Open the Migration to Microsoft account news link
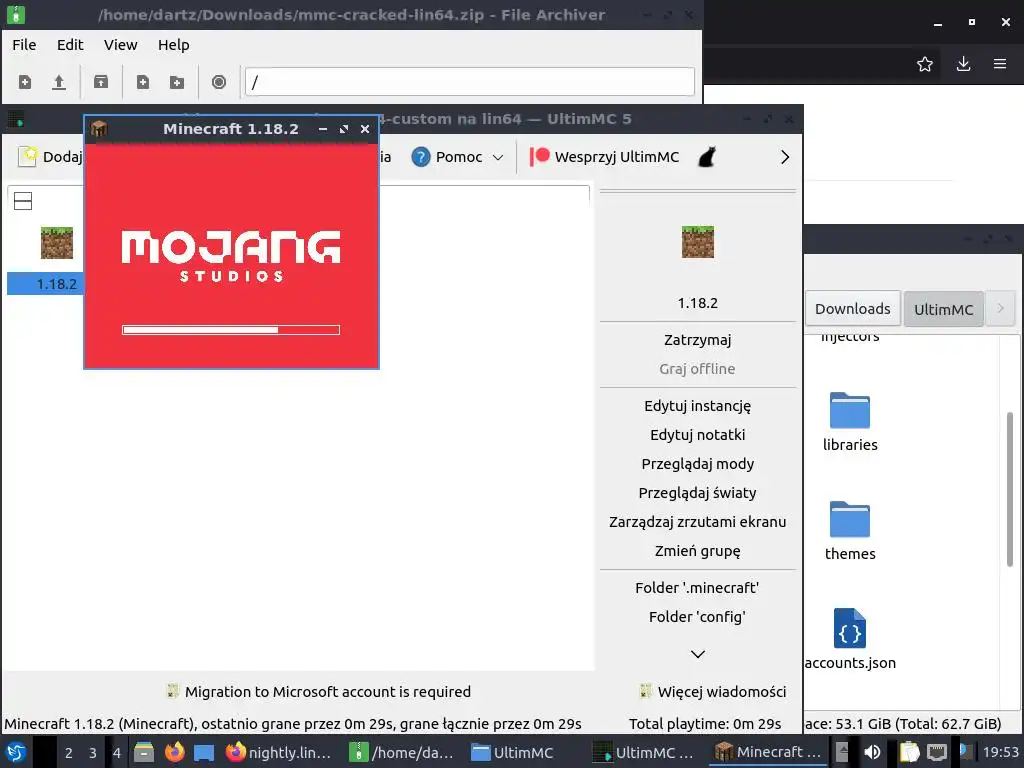Image resolution: width=1024 pixels, height=768 pixels. coord(318,692)
